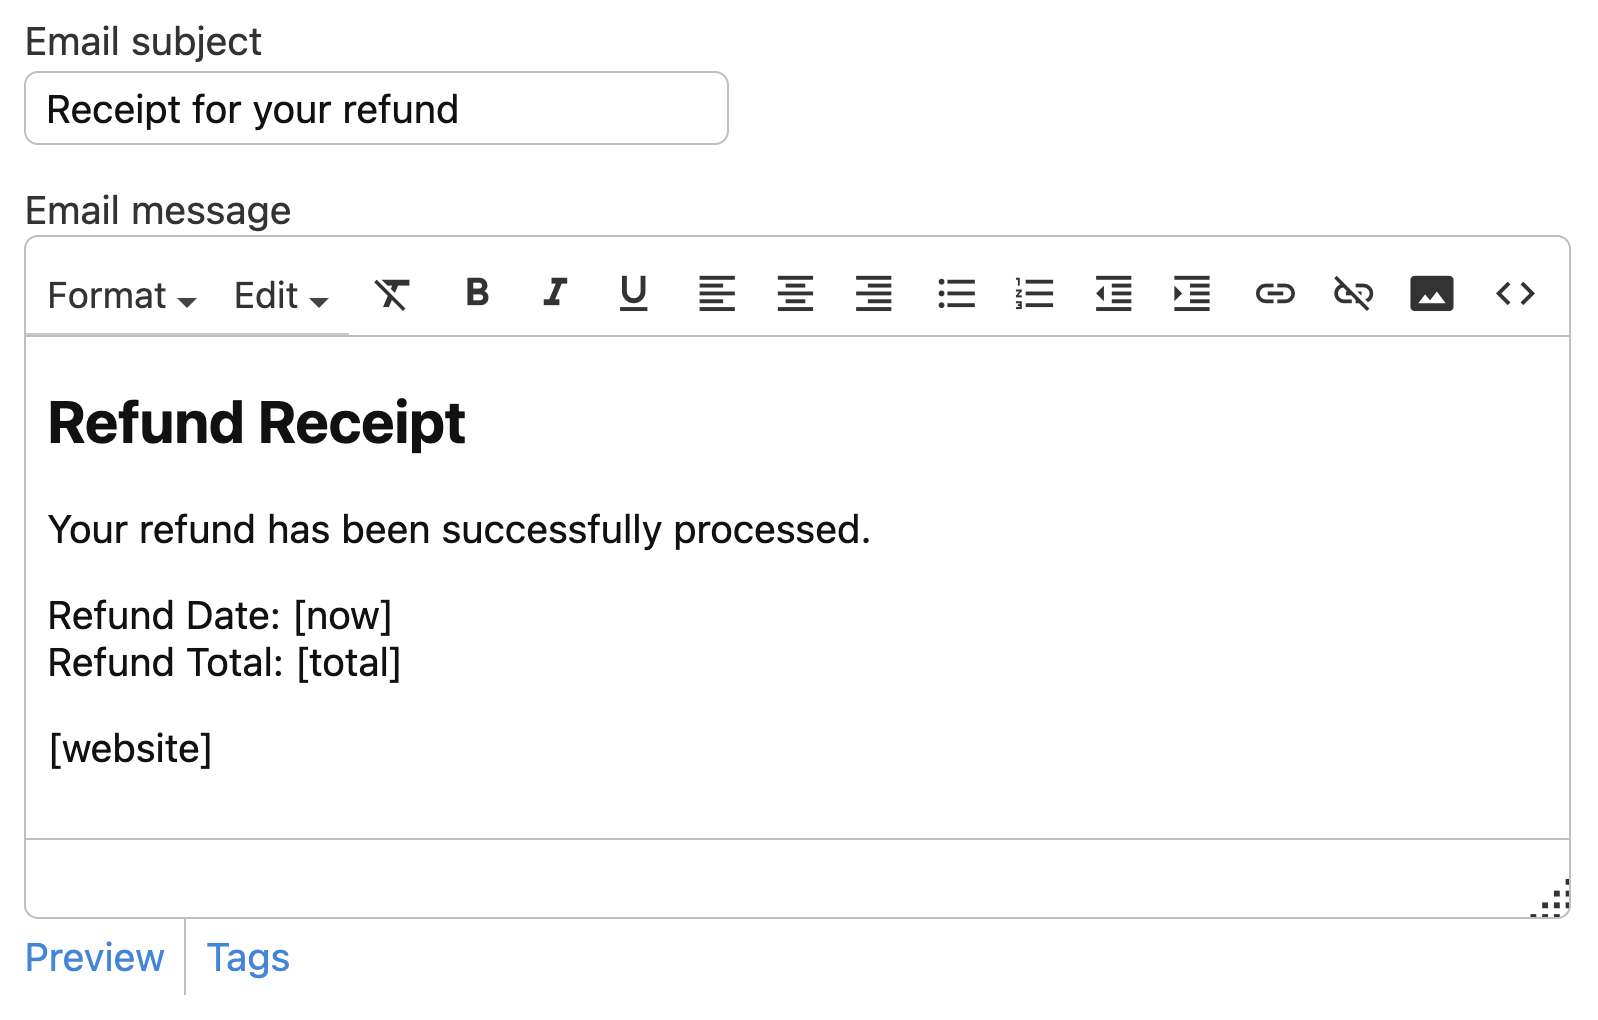
Task: Open the Format dropdown menu
Action: (122, 296)
